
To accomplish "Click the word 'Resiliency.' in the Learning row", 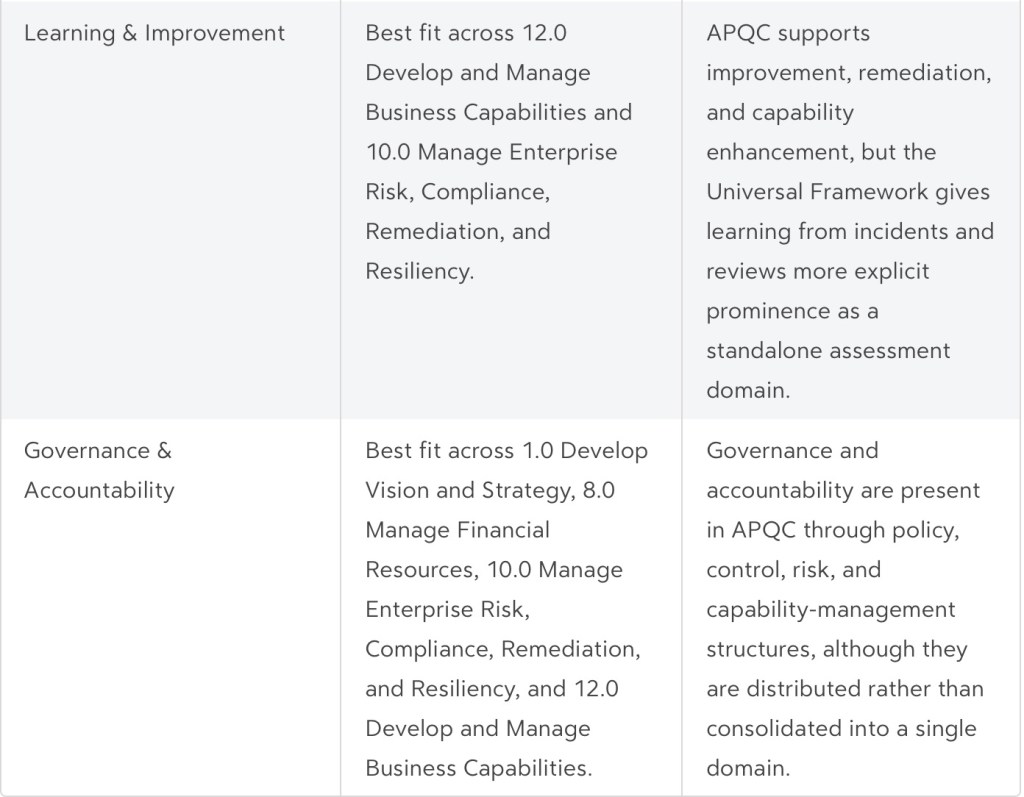I will 419,271.
